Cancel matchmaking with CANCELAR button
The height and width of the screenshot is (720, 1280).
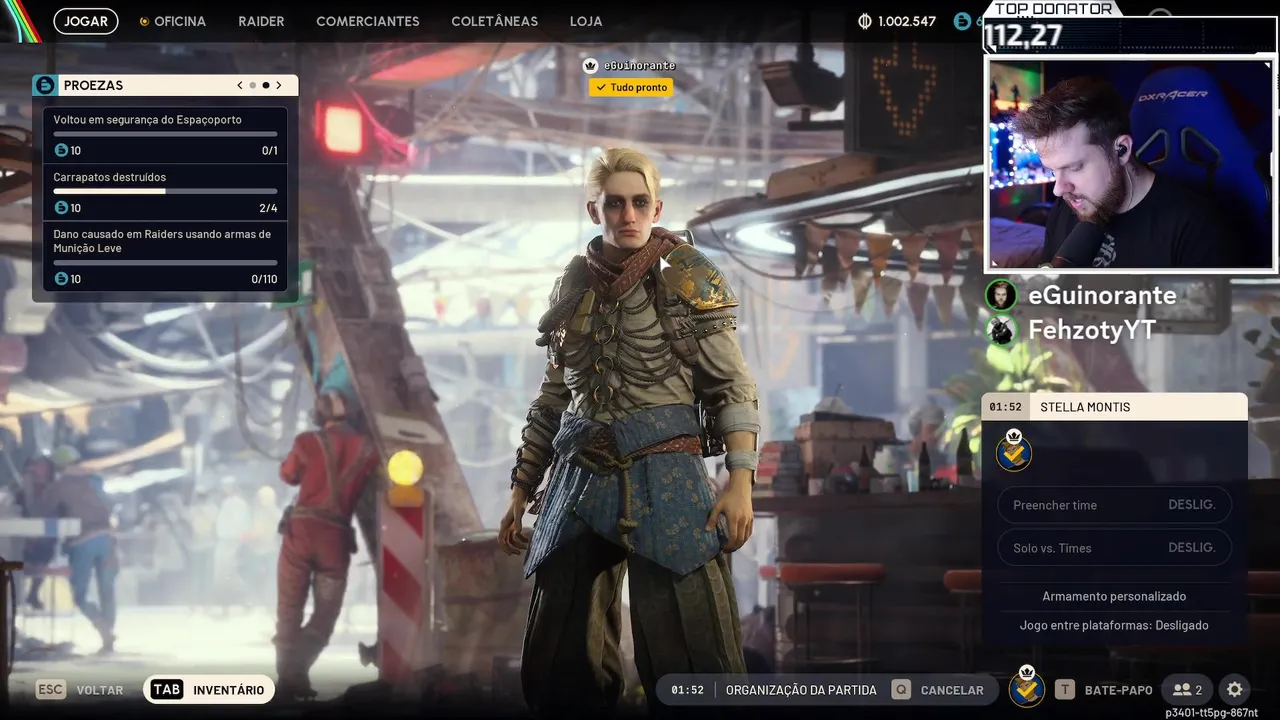940,690
